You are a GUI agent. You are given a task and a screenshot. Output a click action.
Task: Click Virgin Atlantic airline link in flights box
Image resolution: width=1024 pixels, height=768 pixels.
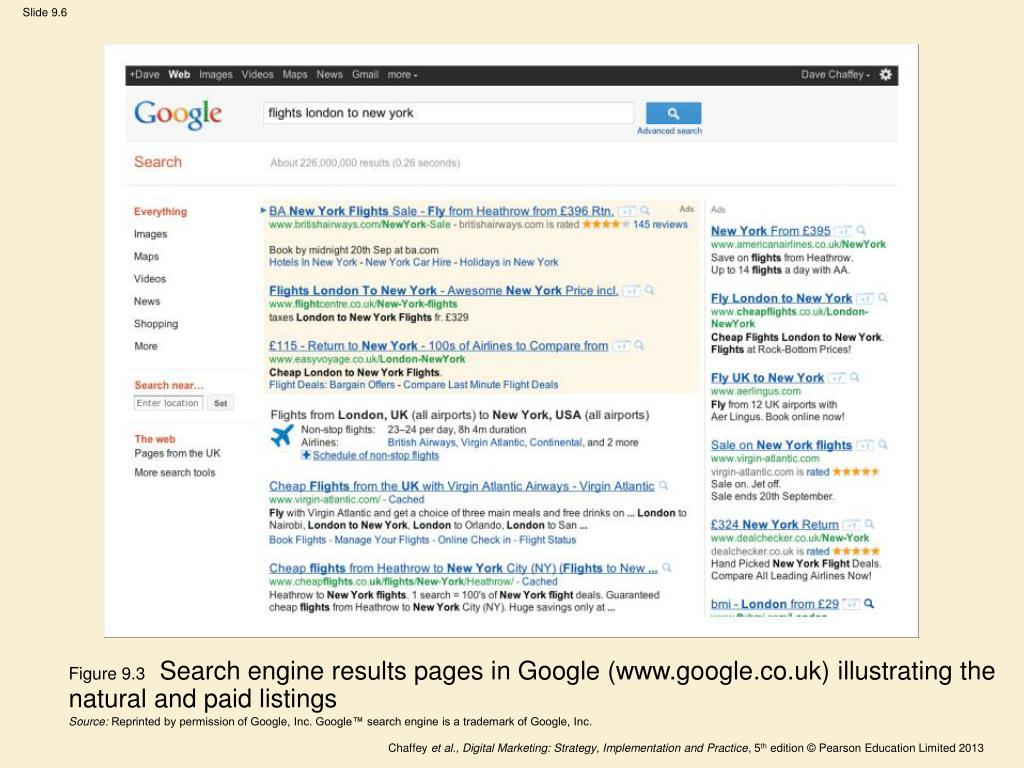(x=490, y=442)
